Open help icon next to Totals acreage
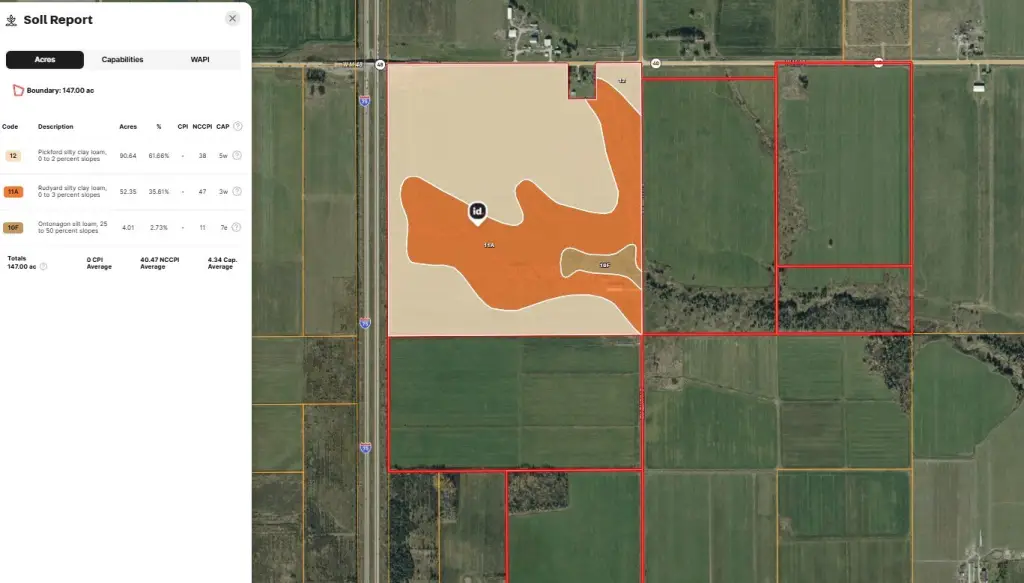Screen dimensions: 1024x583 coord(43,267)
